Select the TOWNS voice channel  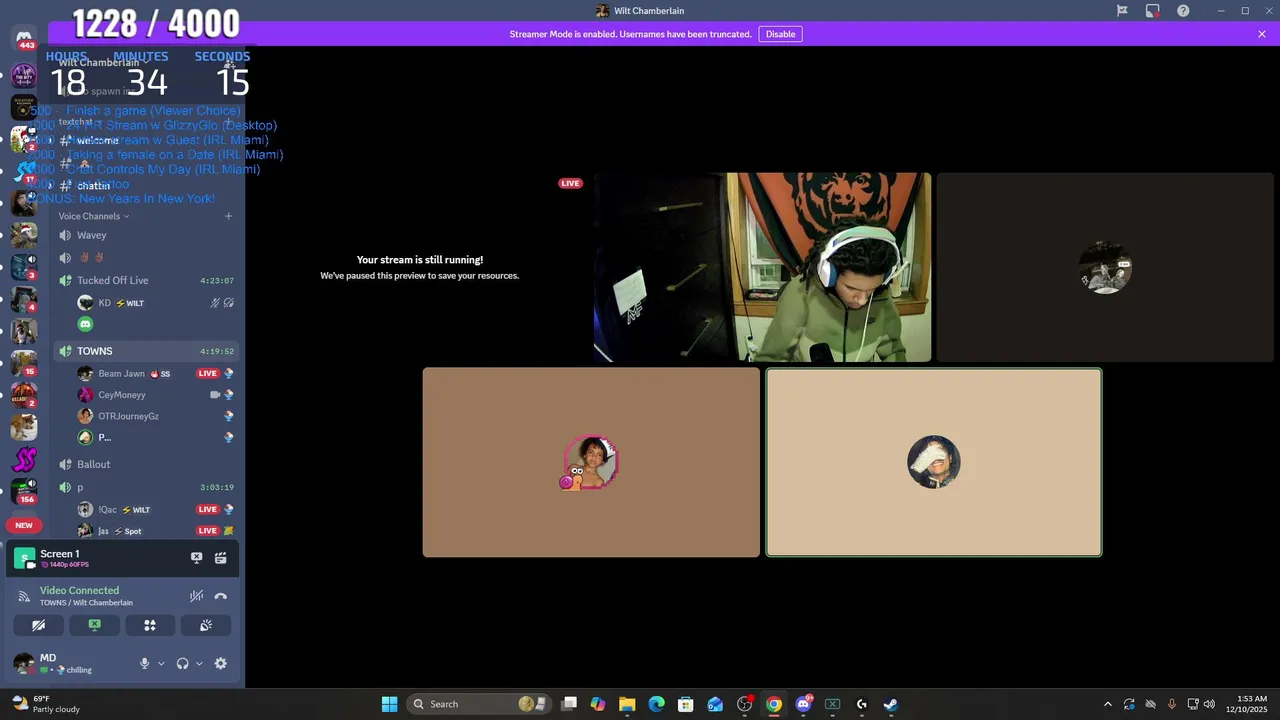coord(146,351)
